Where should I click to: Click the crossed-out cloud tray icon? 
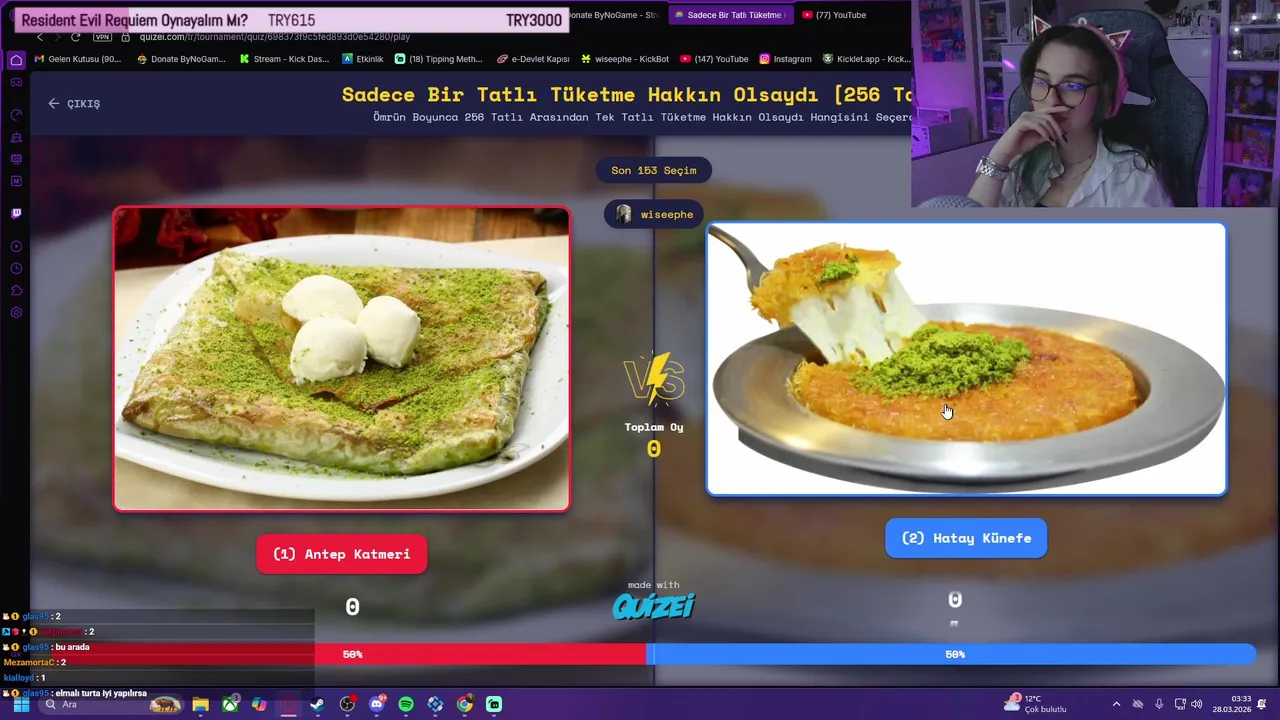(x=1137, y=704)
